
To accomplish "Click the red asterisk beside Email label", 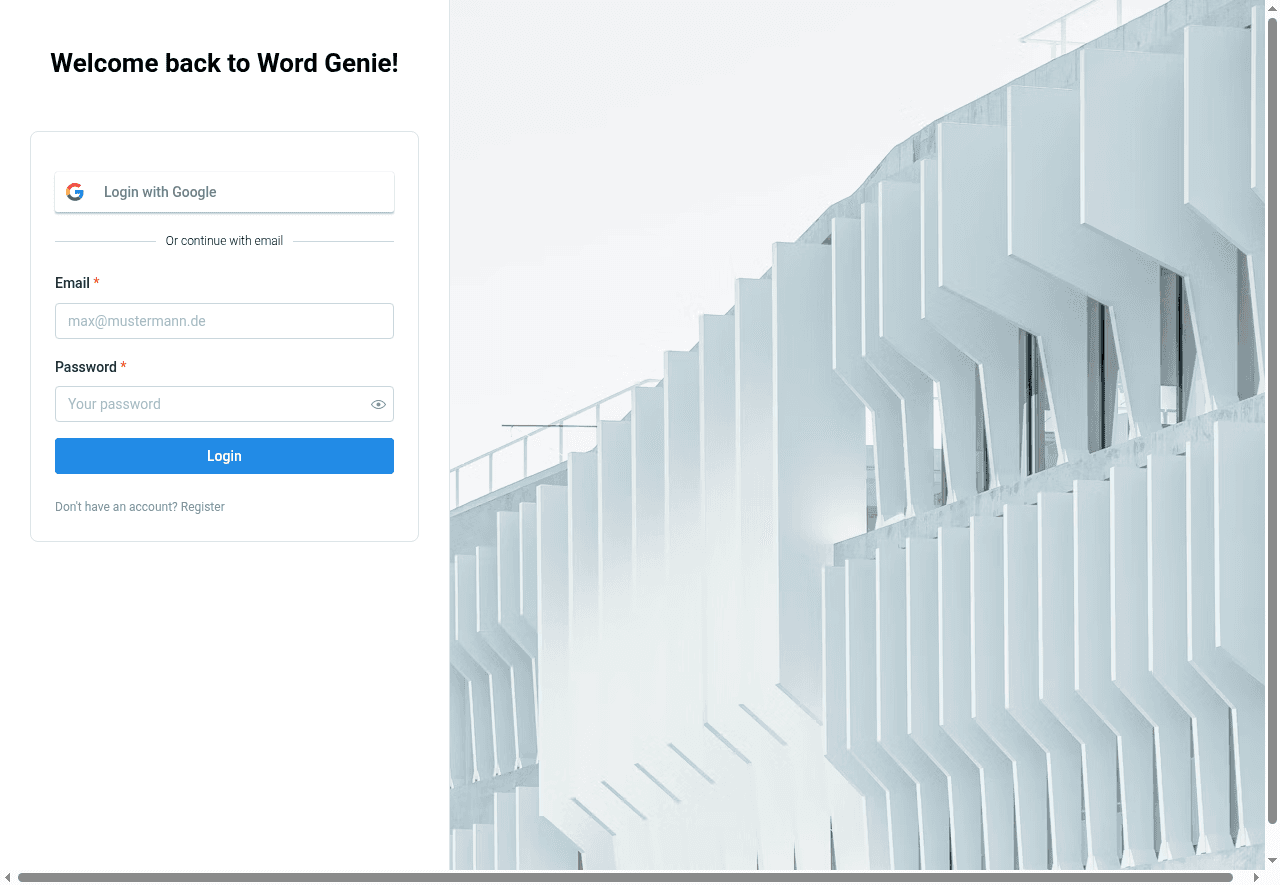I will [x=96, y=283].
